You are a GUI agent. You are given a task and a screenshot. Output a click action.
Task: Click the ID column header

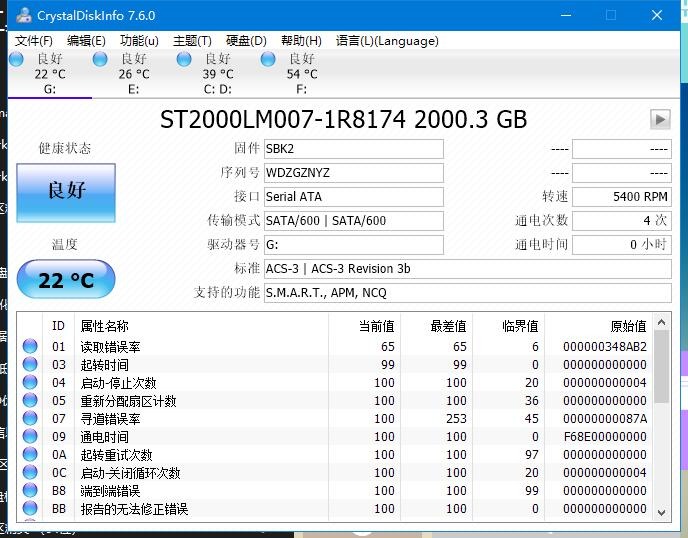pyautogui.click(x=59, y=326)
